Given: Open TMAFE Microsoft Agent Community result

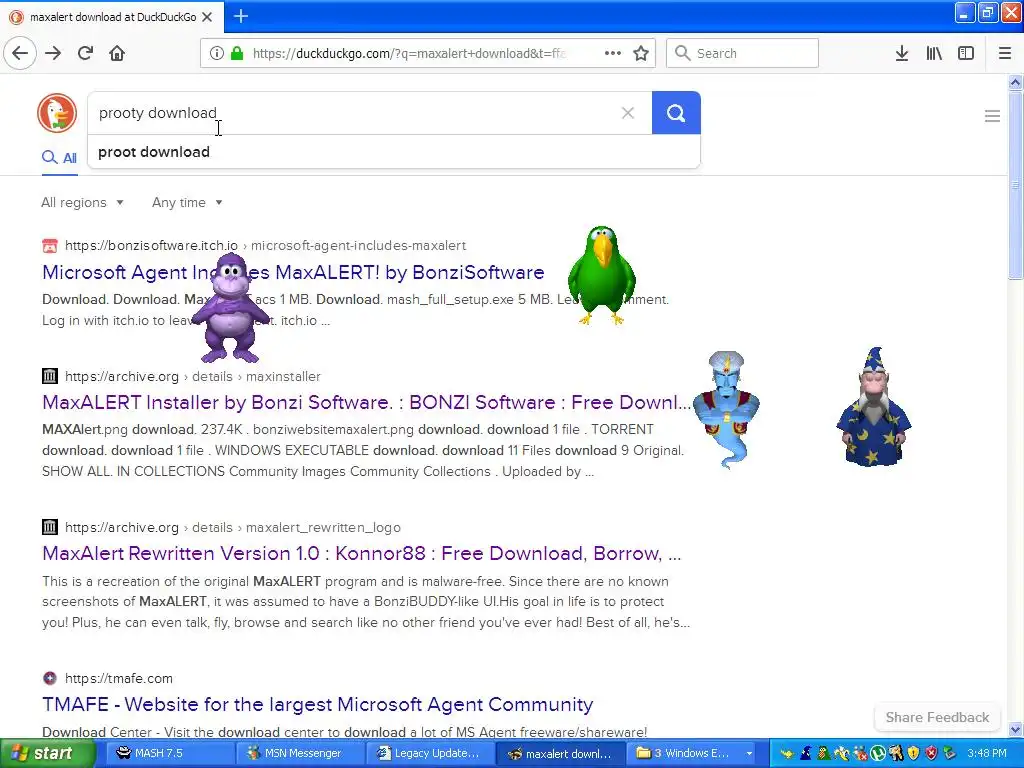Looking at the screenshot, I should (317, 704).
